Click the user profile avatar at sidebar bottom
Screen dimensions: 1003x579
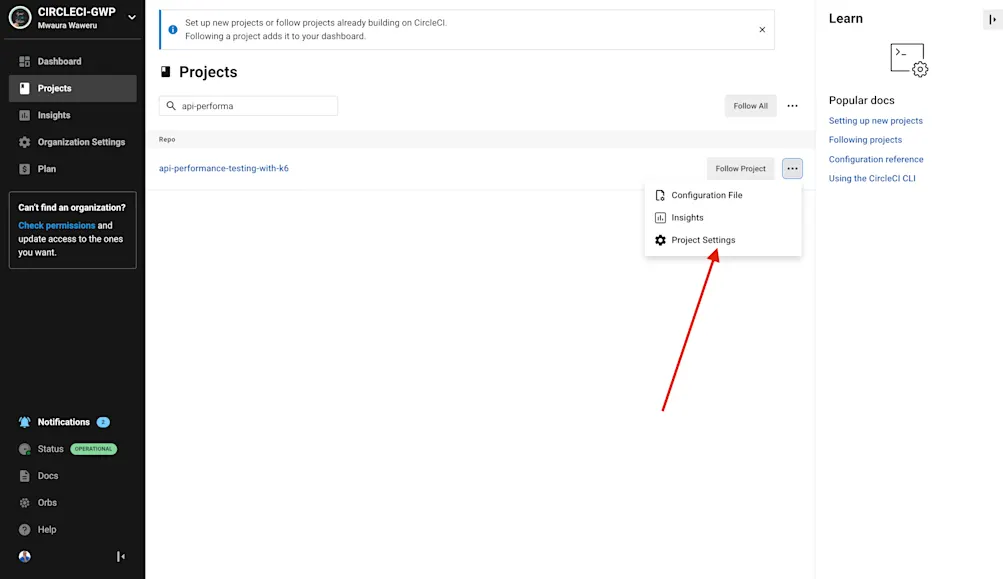click(x=24, y=557)
